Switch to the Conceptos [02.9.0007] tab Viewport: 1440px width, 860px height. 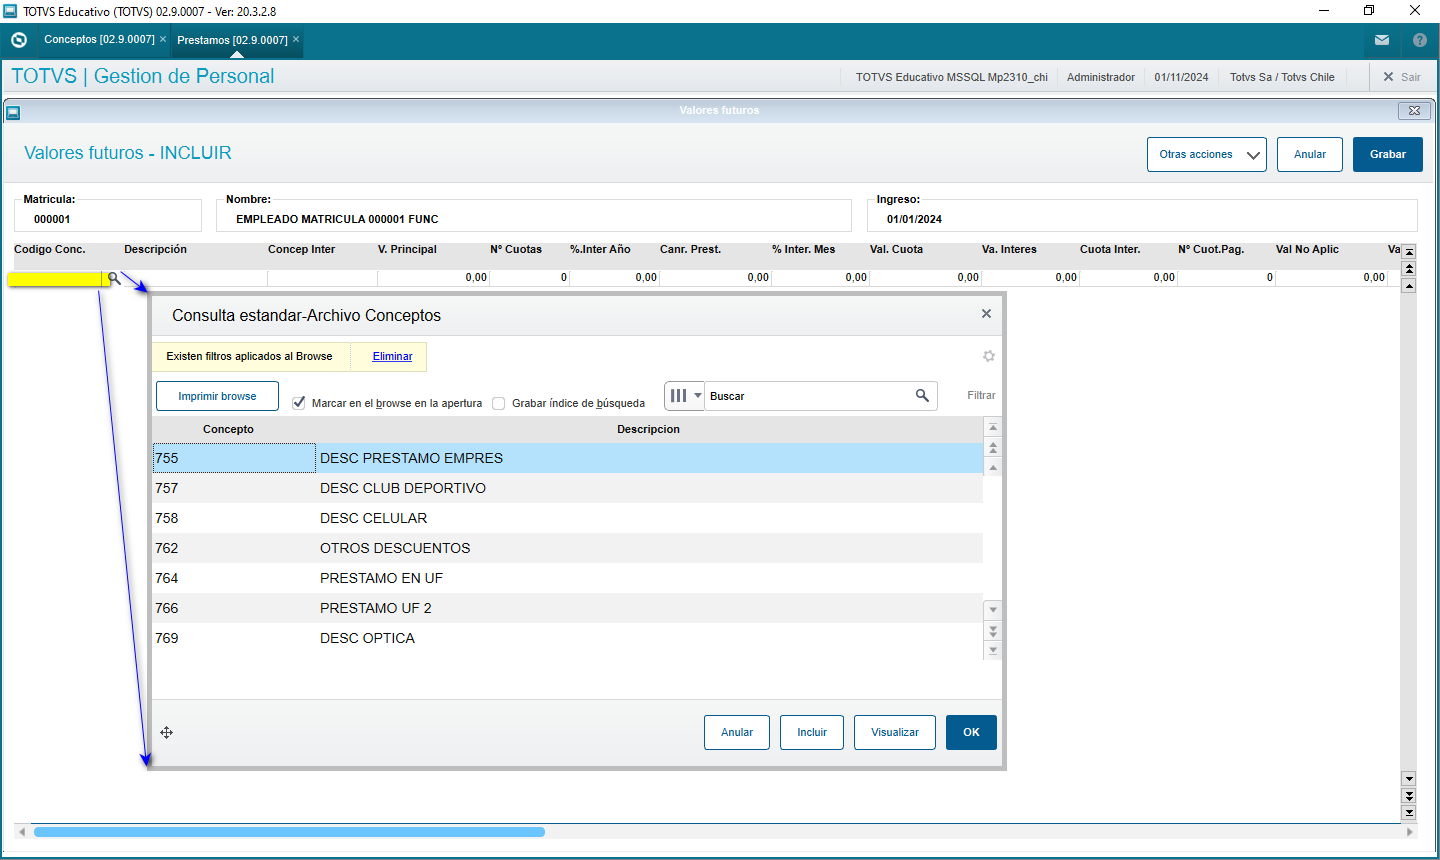click(99, 39)
